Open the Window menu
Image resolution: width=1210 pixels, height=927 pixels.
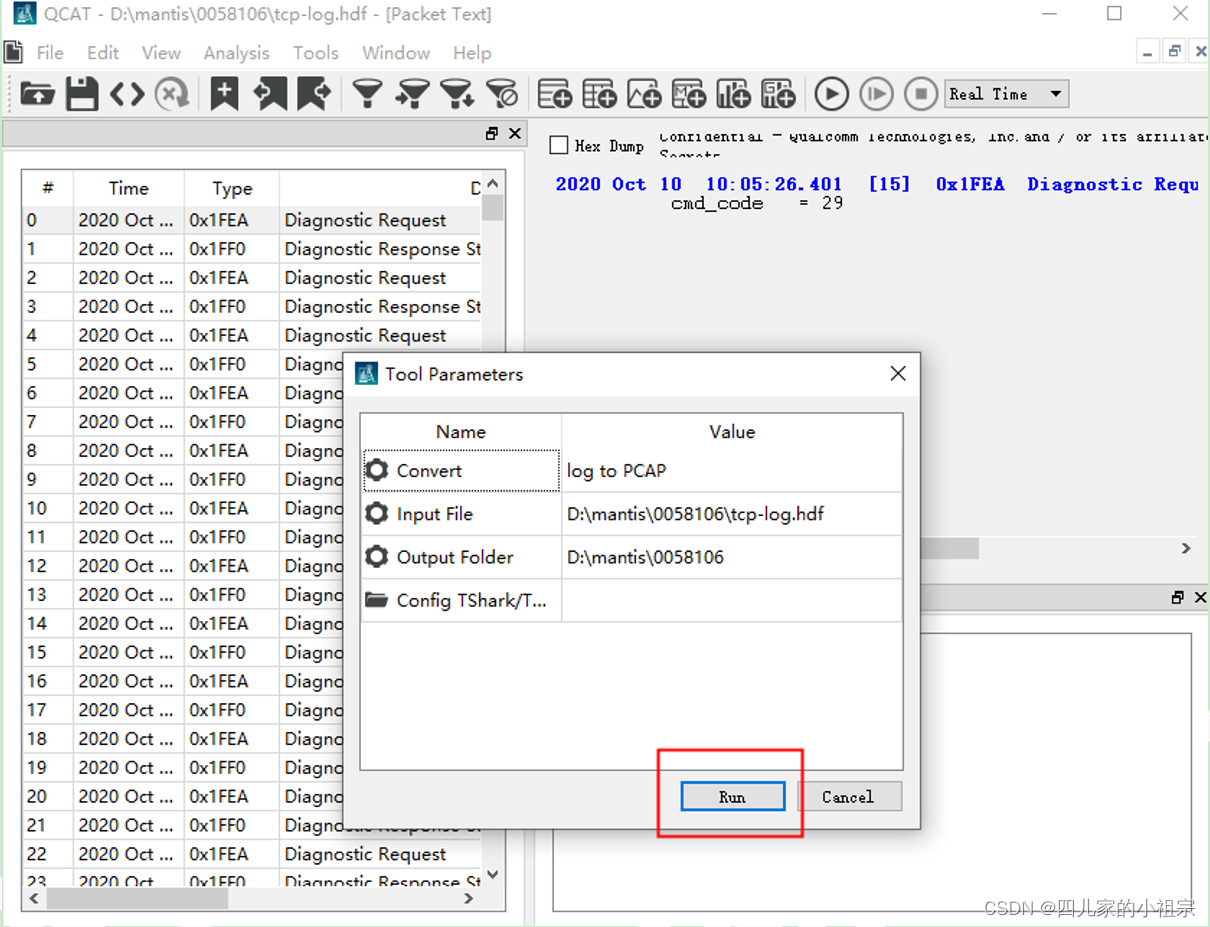coord(396,53)
